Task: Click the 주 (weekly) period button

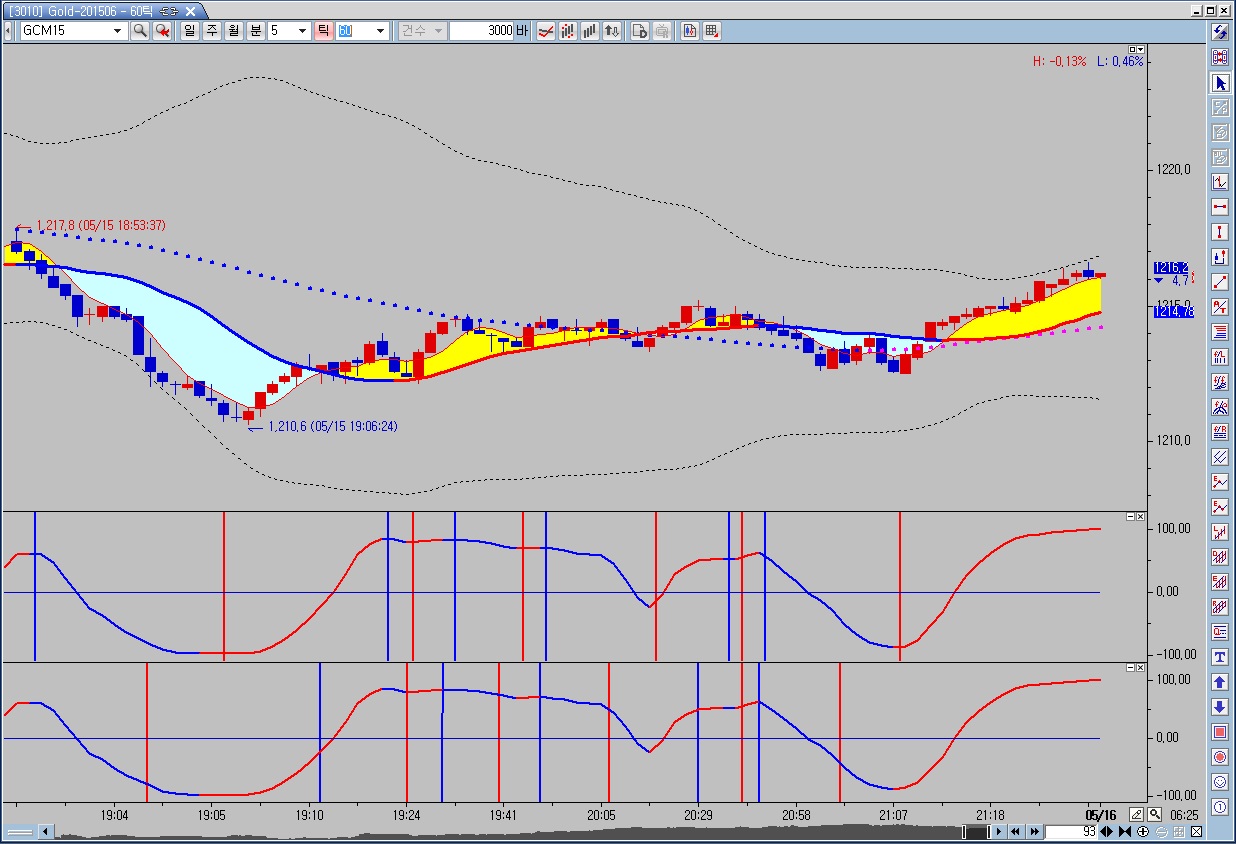Action: tap(211, 31)
